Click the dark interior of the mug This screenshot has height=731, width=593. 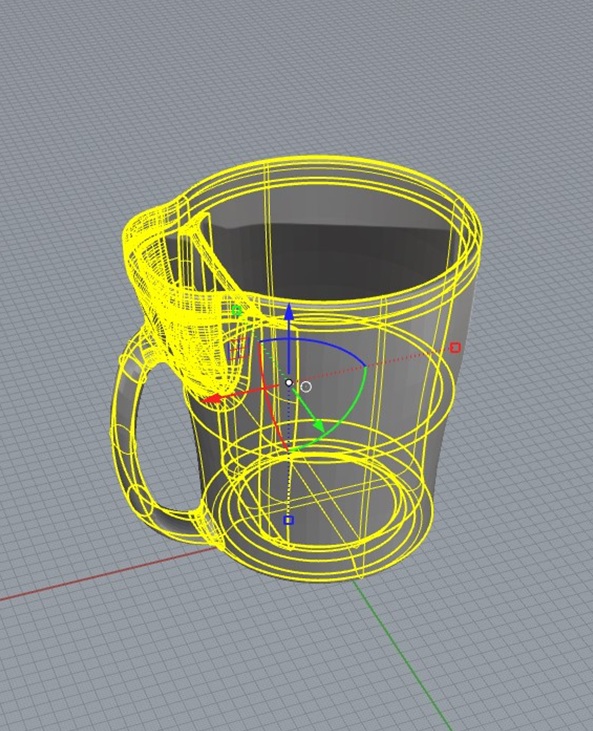(326, 252)
